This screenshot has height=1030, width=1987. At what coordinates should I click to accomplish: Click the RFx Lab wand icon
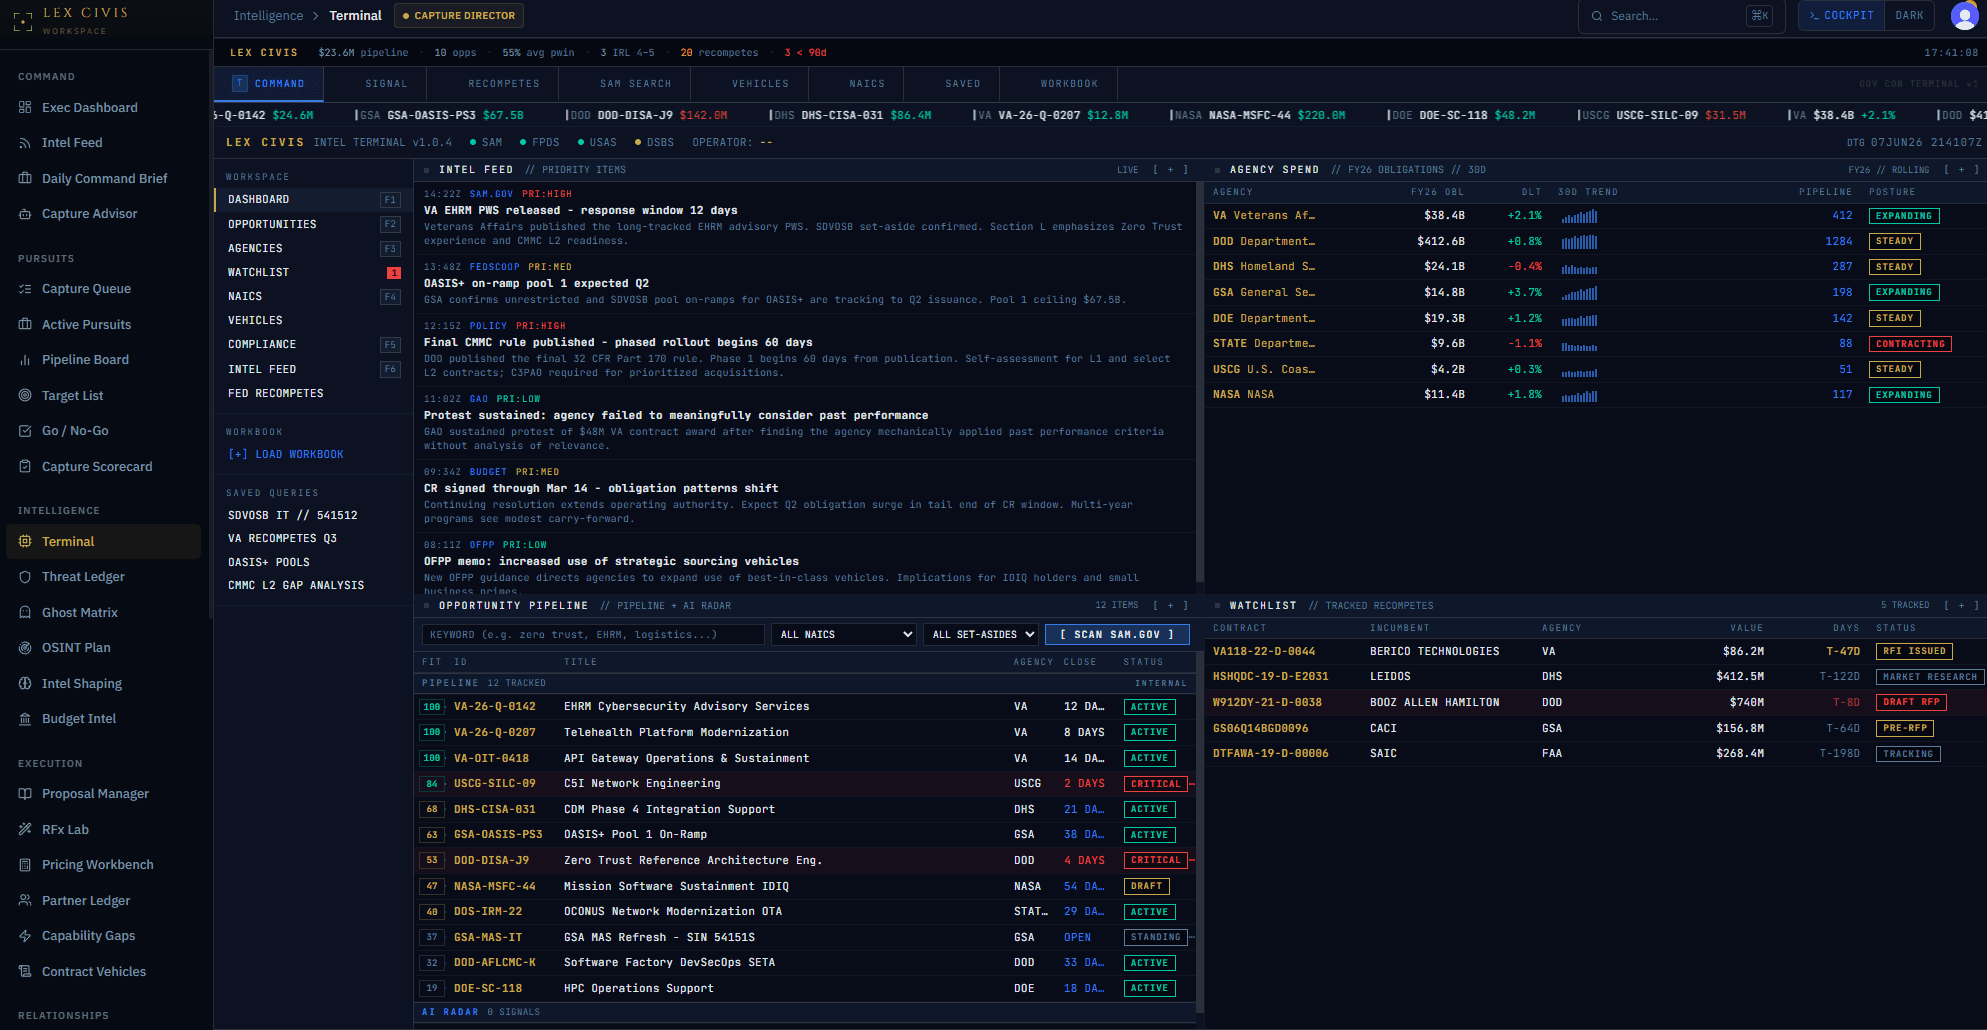pos(25,830)
